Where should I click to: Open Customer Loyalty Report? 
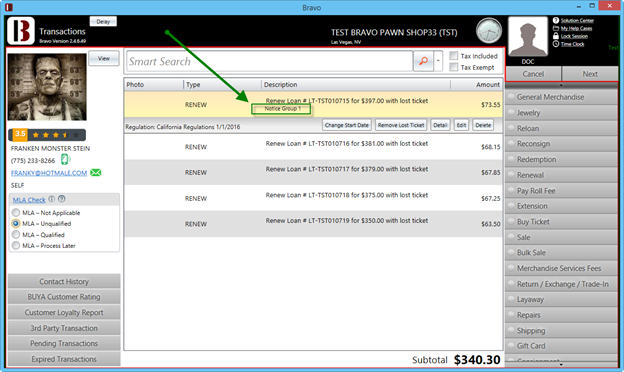(x=64, y=312)
